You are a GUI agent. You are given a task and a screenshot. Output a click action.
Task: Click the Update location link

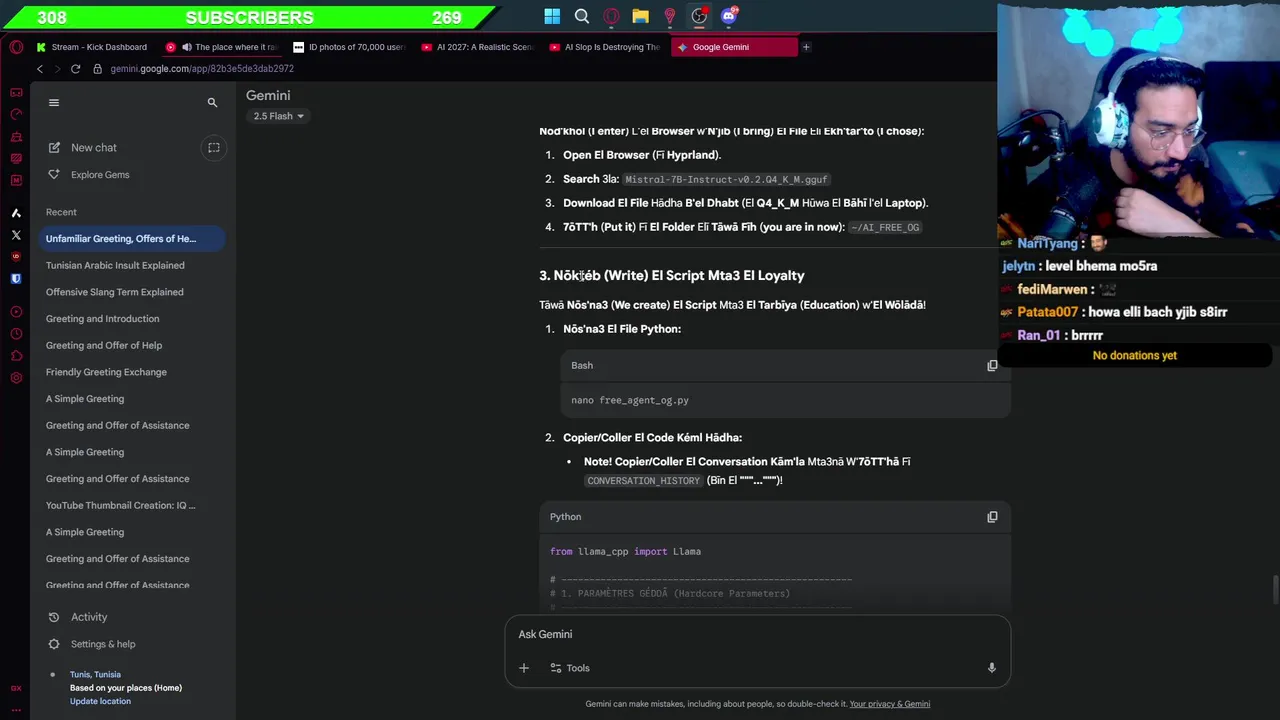(x=100, y=701)
